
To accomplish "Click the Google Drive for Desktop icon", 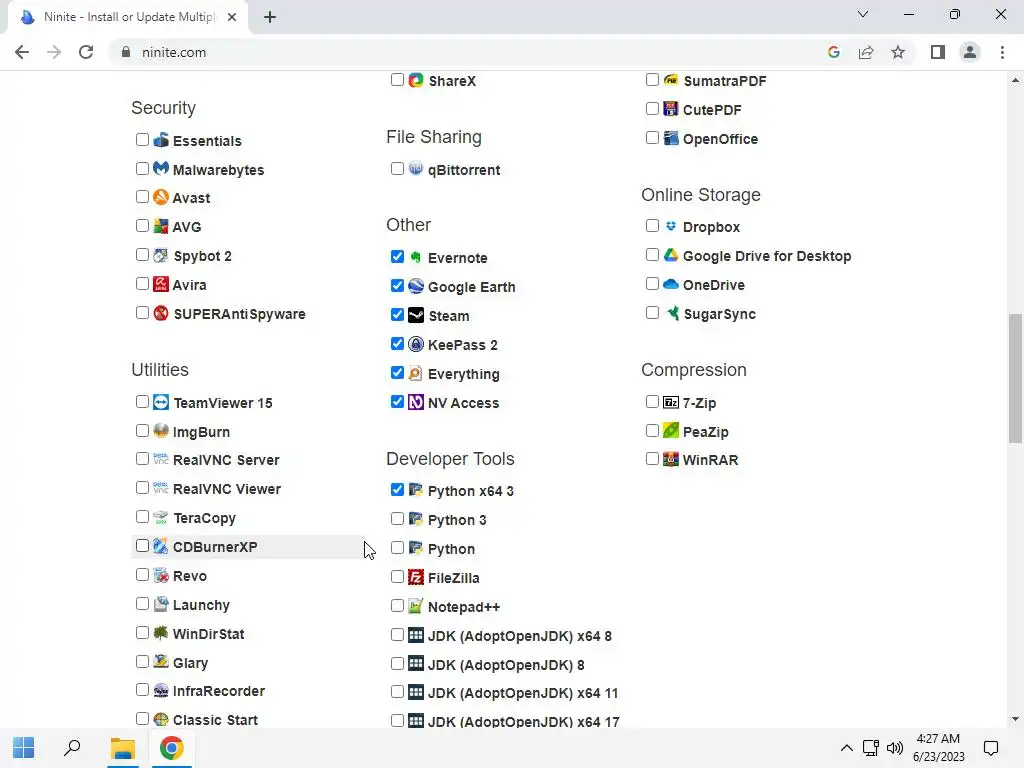I will (x=671, y=255).
